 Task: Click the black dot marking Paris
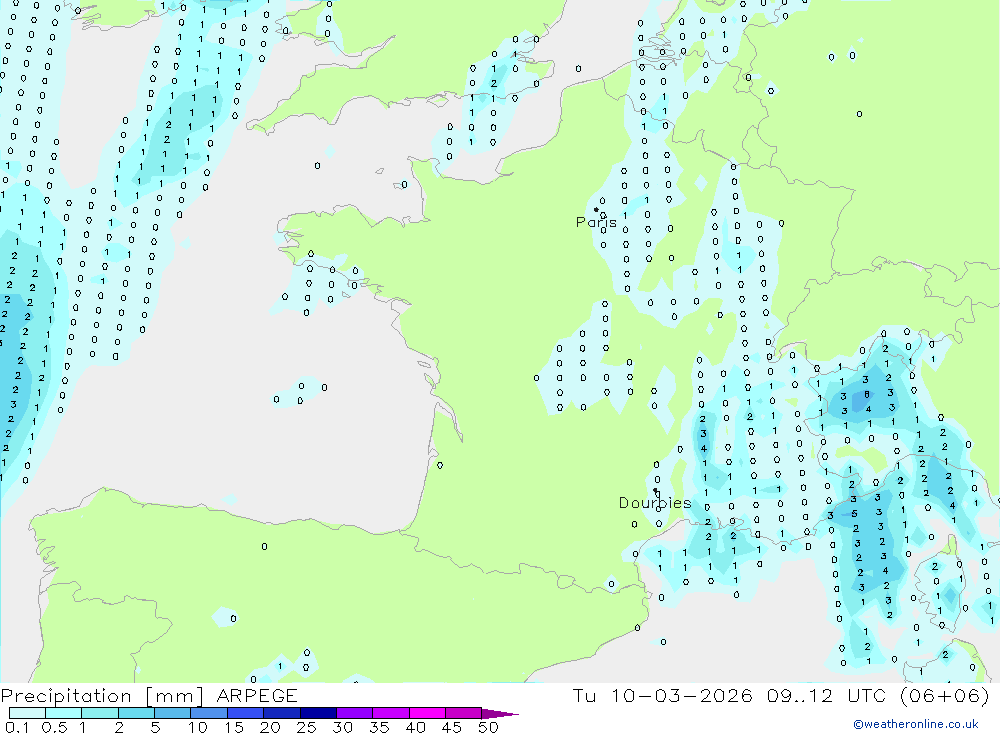click(596, 209)
